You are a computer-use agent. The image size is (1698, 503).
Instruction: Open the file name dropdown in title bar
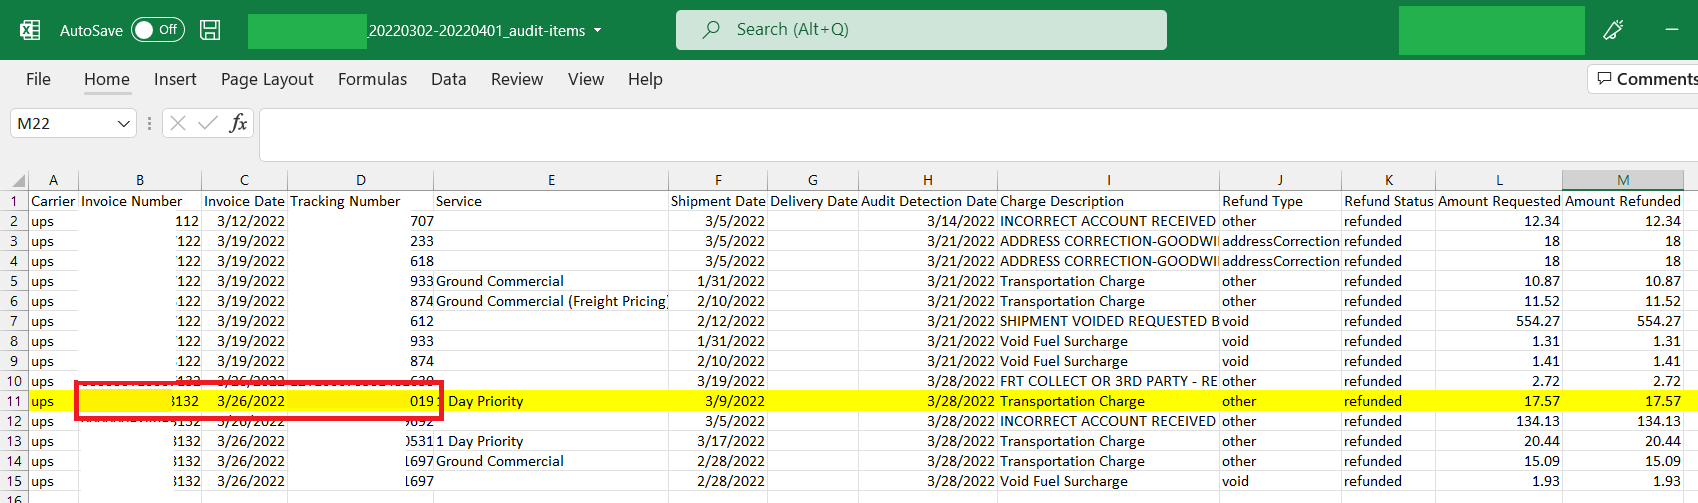coord(598,30)
